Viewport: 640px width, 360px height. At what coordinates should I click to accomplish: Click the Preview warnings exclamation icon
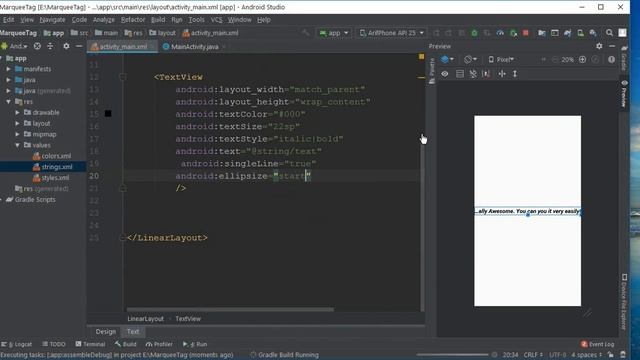coord(611,60)
